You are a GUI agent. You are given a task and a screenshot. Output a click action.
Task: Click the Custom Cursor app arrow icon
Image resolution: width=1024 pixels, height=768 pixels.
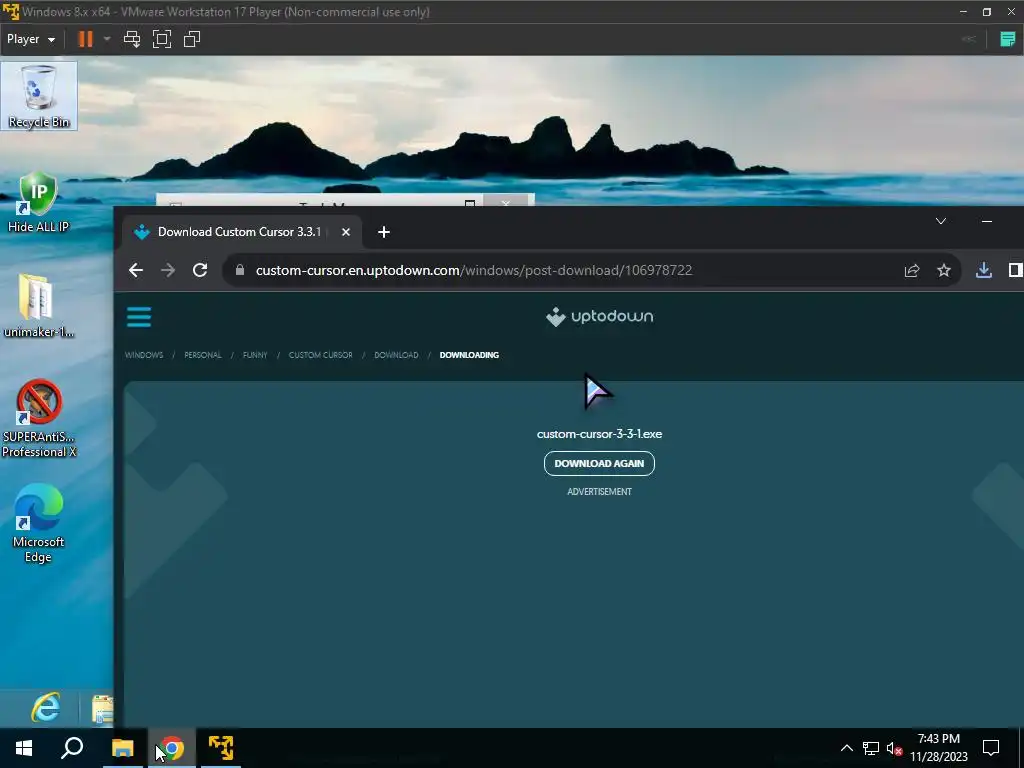pos(598,392)
